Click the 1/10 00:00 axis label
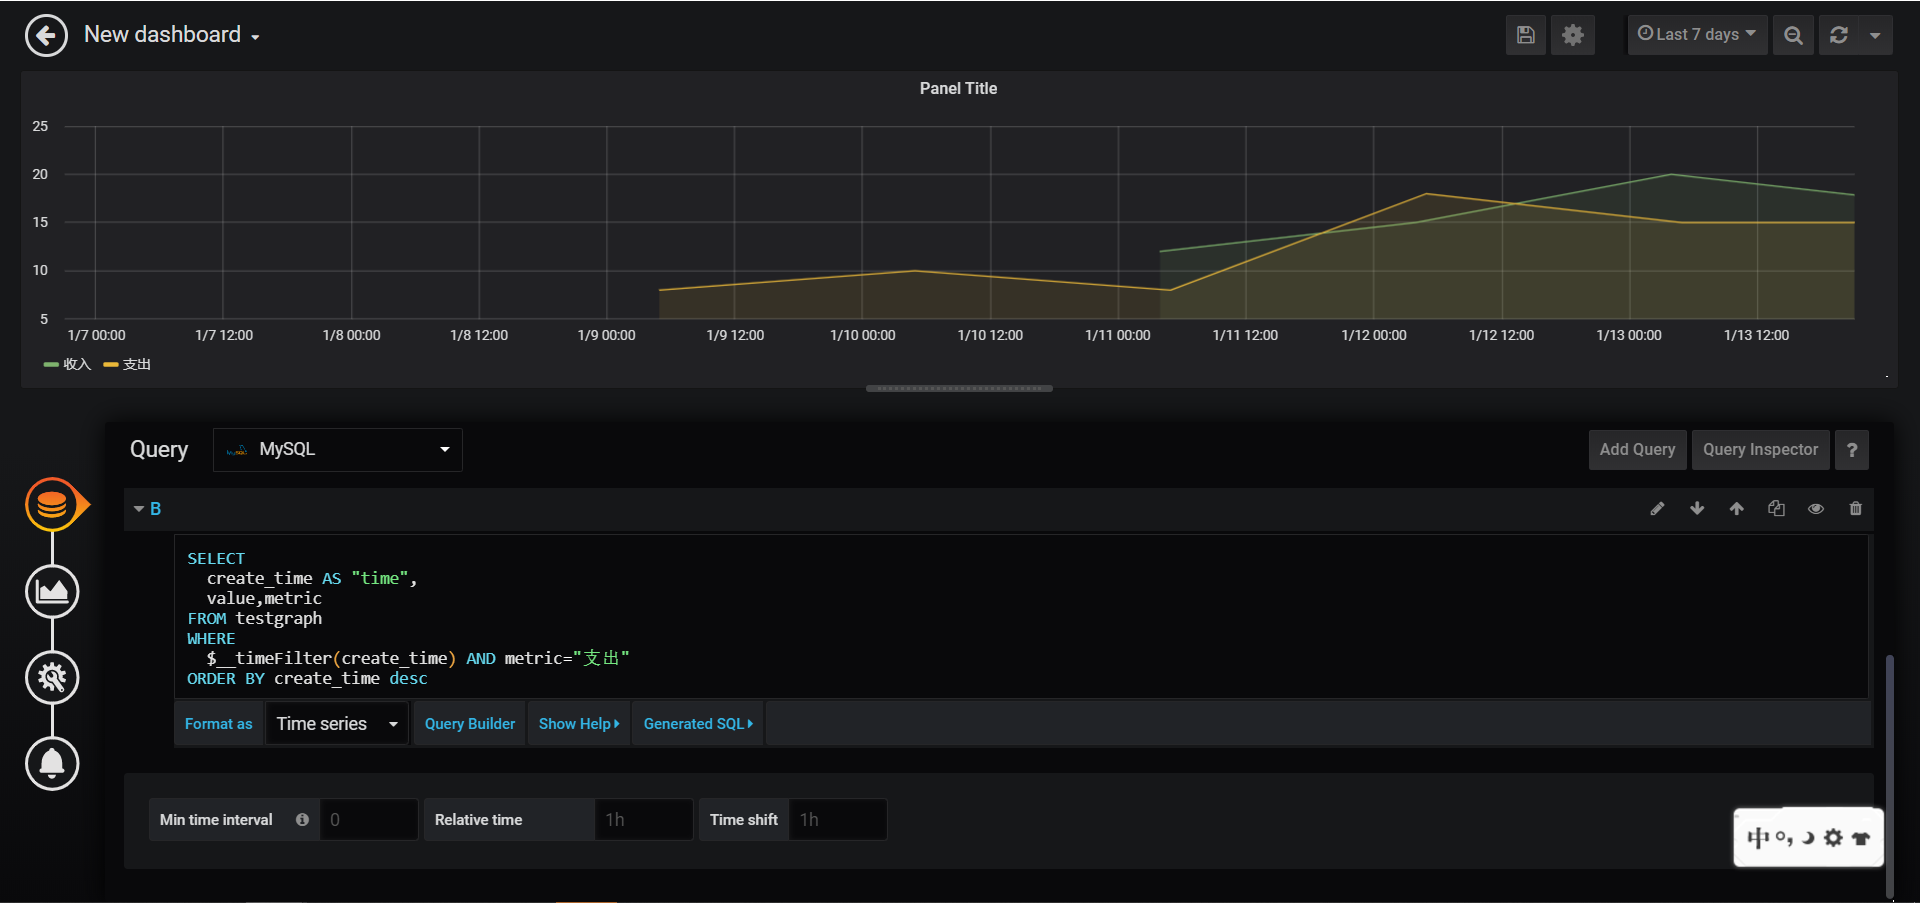The image size is (1920, 903). point(862,335)
